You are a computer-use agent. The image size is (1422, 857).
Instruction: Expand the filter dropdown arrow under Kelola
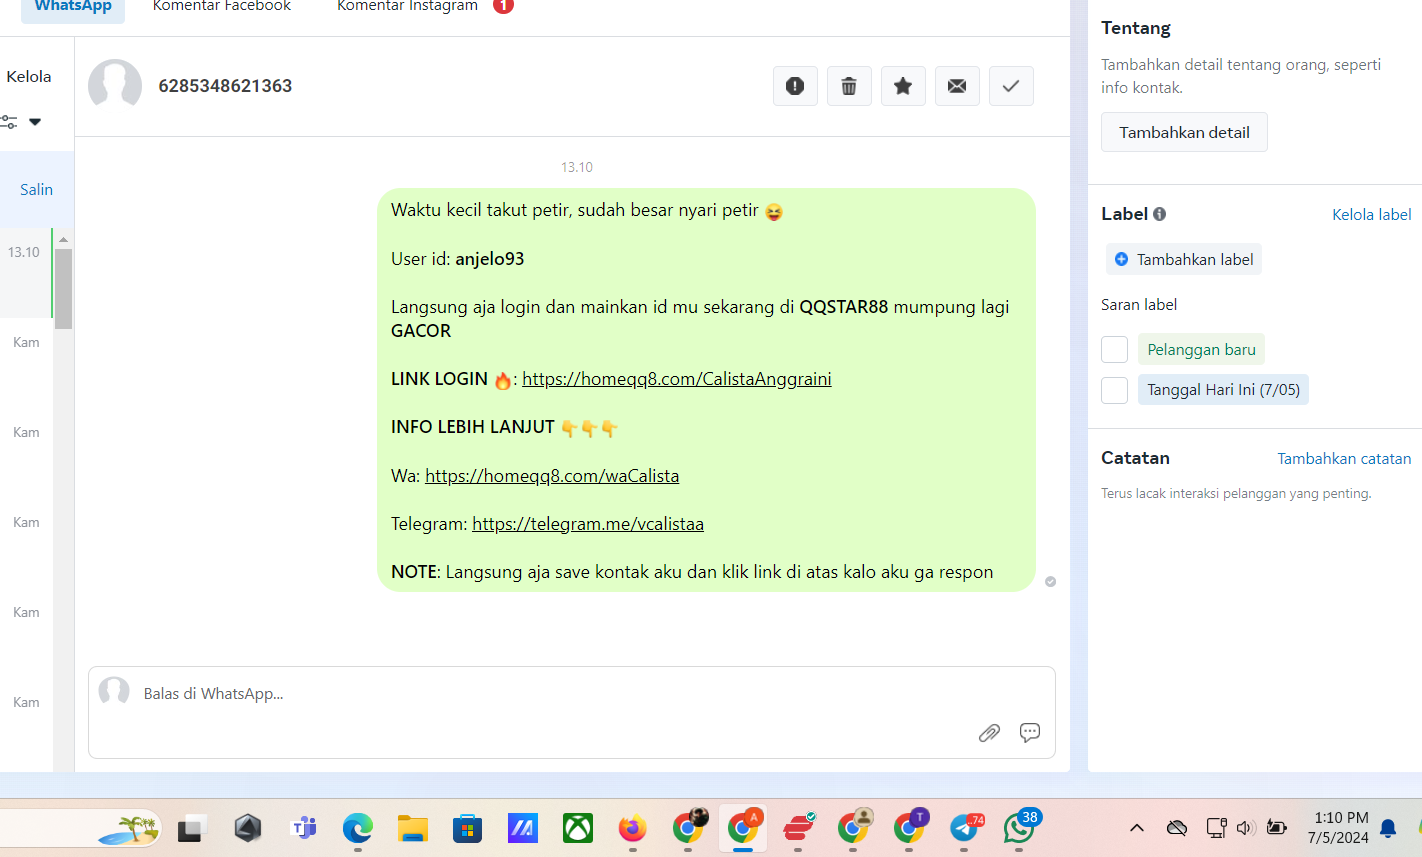[35, 122]
